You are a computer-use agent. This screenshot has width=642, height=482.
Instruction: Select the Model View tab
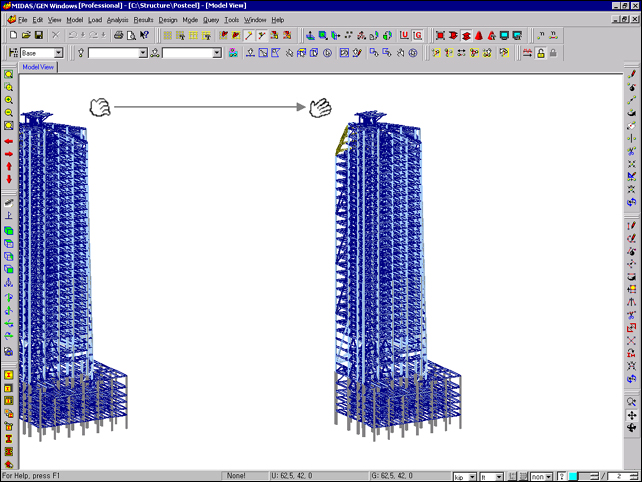pos(39,67)
